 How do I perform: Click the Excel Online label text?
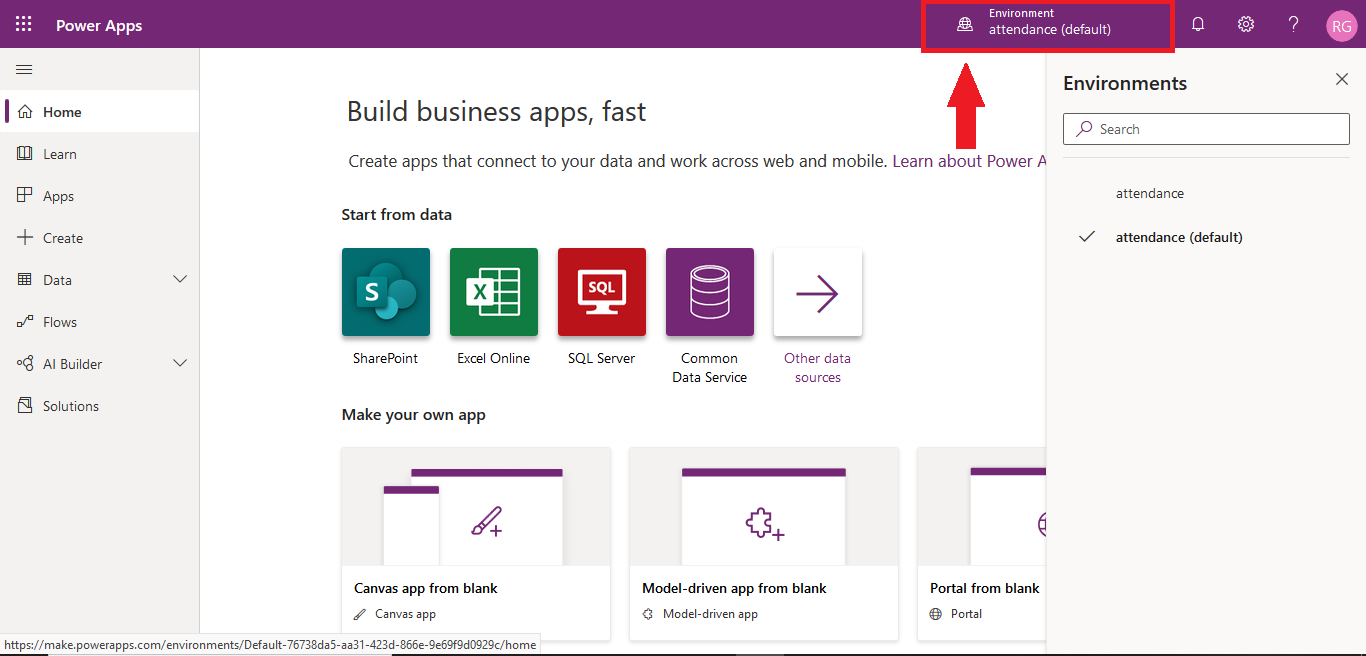point(494,358)
